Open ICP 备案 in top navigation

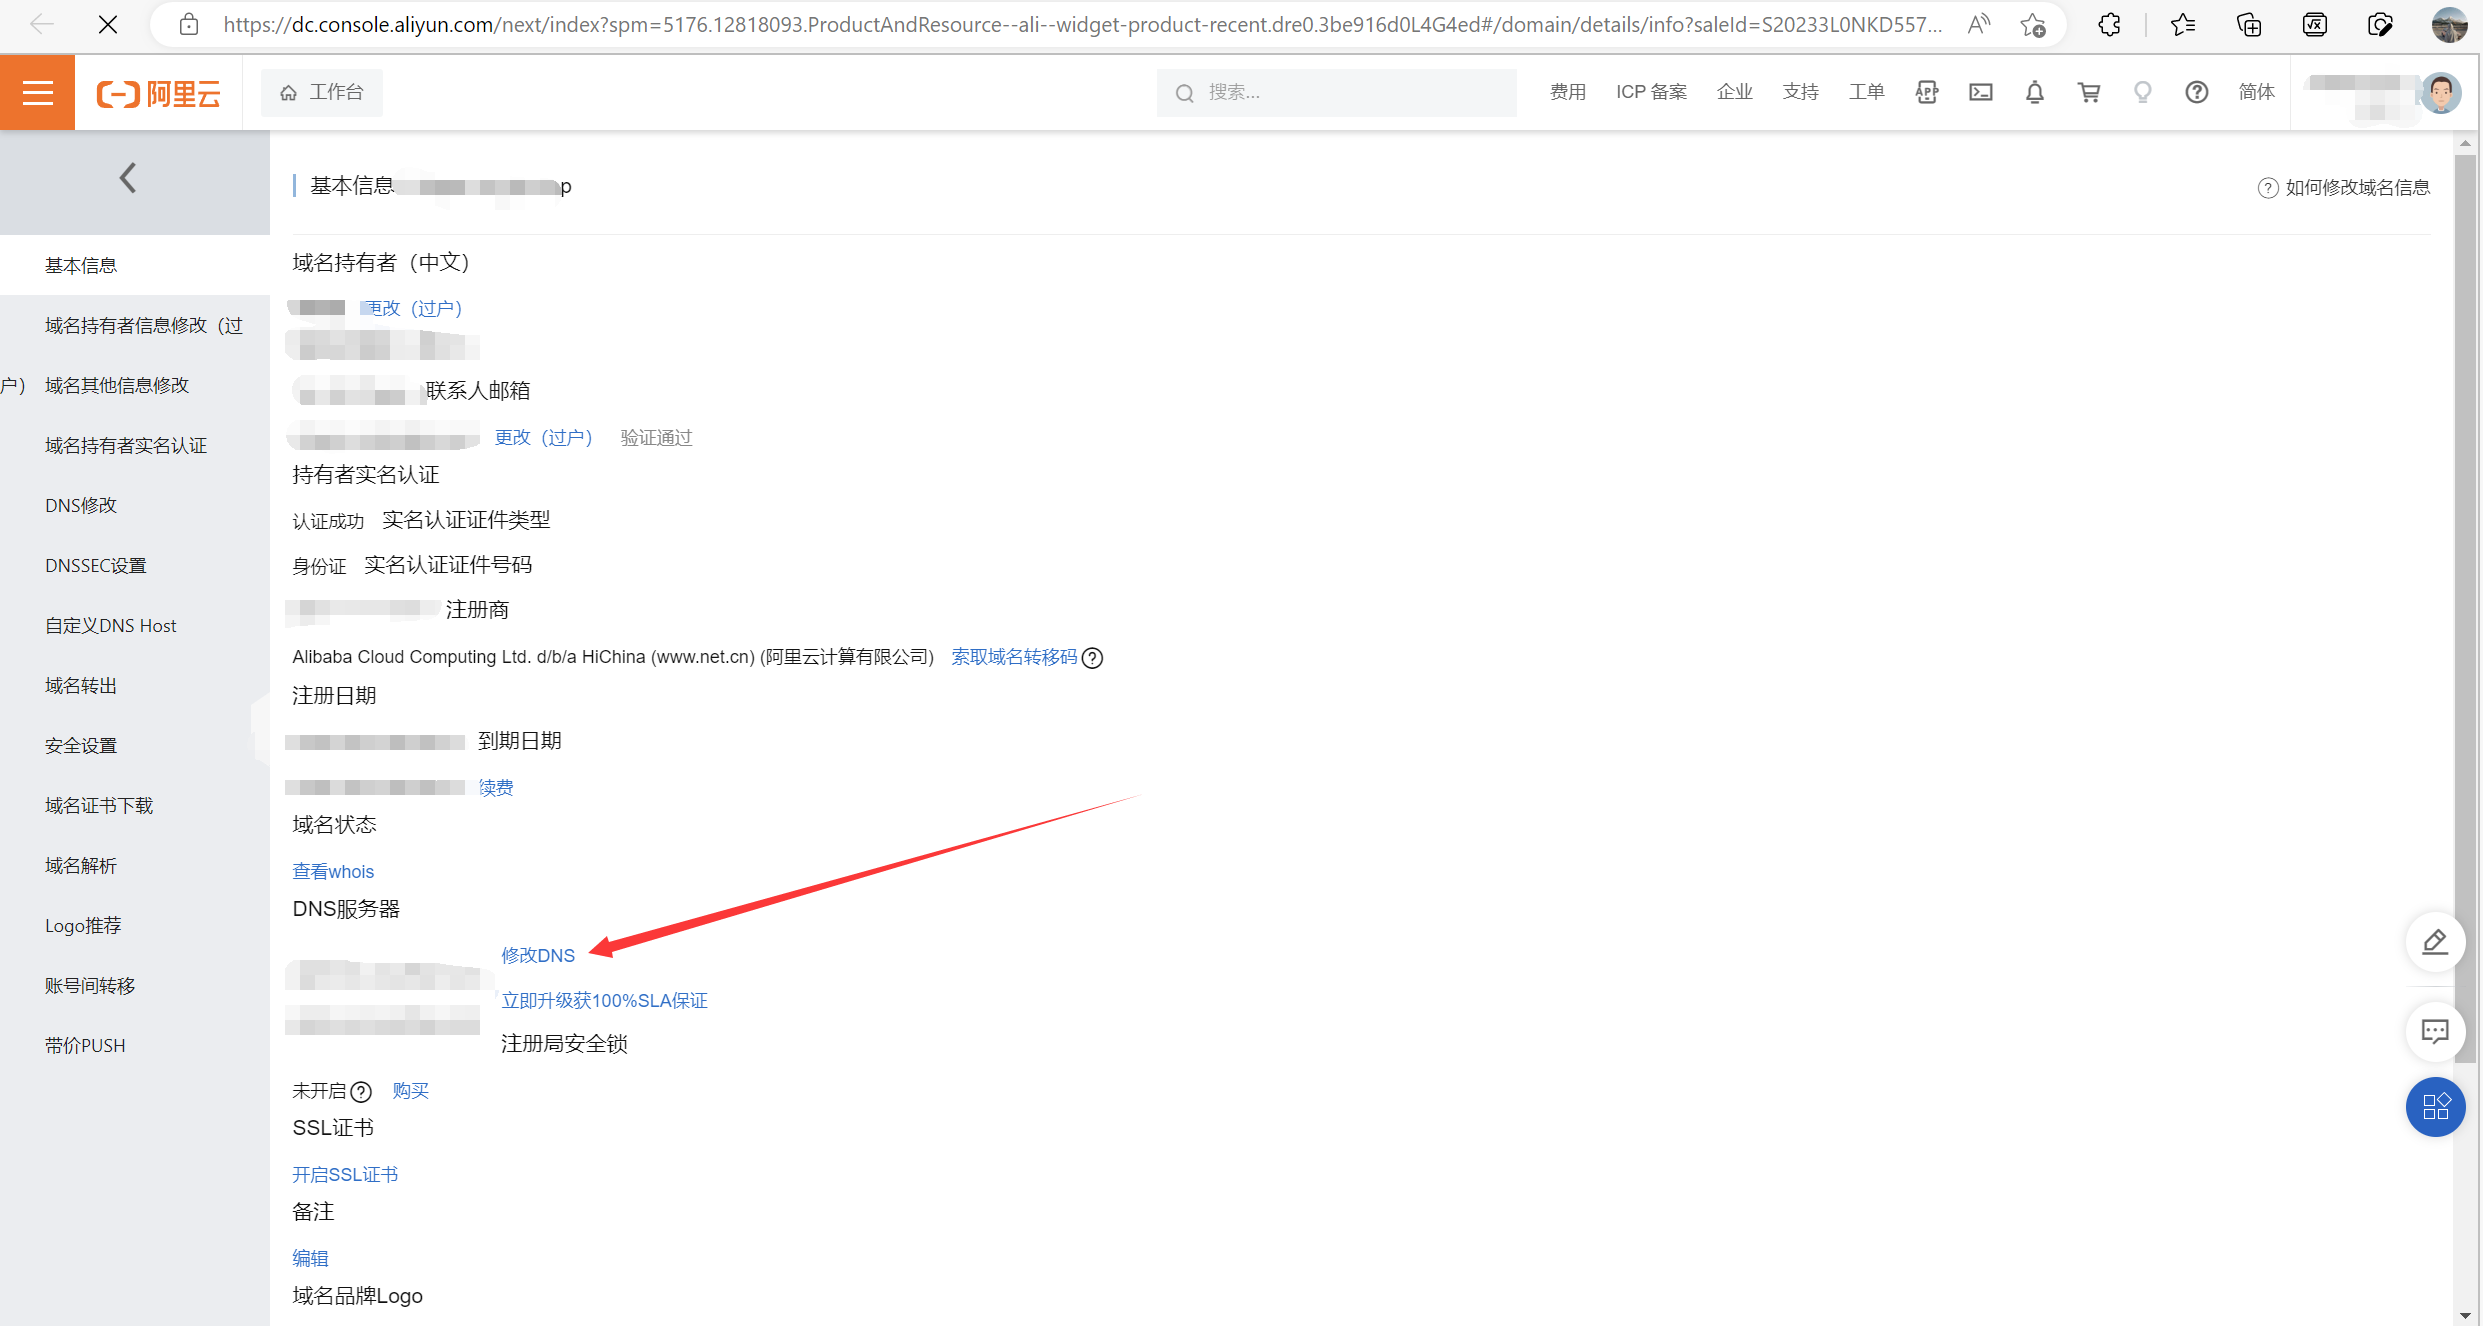pos(1651,92)
